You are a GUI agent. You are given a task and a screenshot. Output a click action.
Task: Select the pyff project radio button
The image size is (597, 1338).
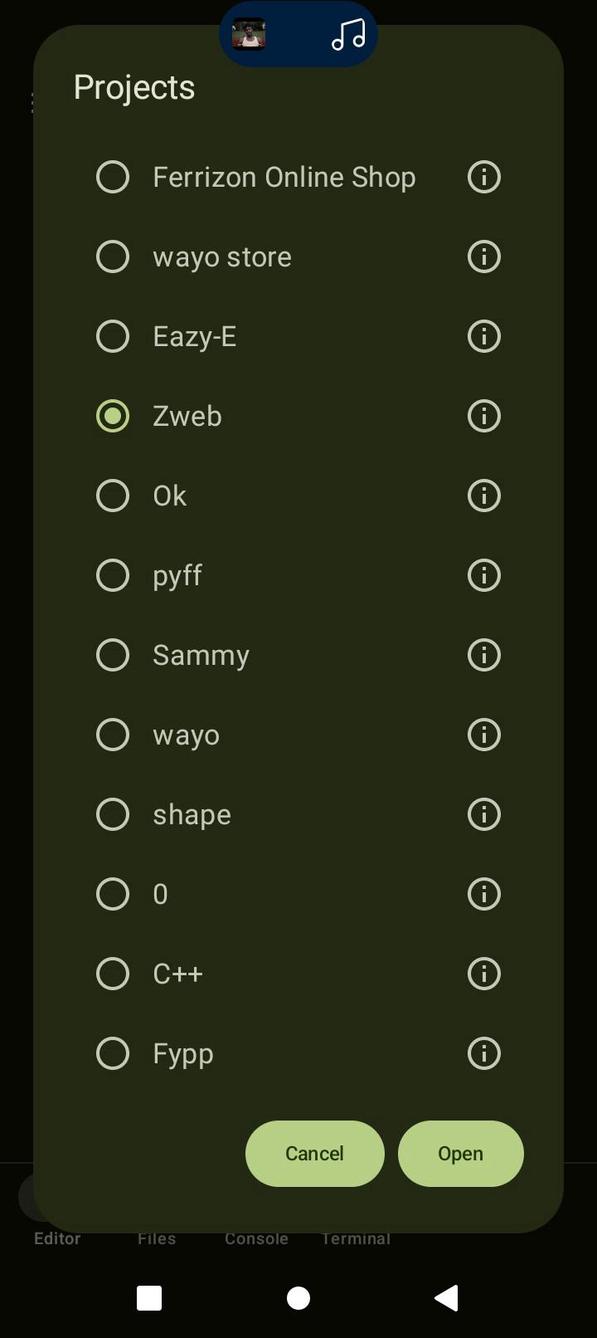pyautogui.click(x=113, y=575)
